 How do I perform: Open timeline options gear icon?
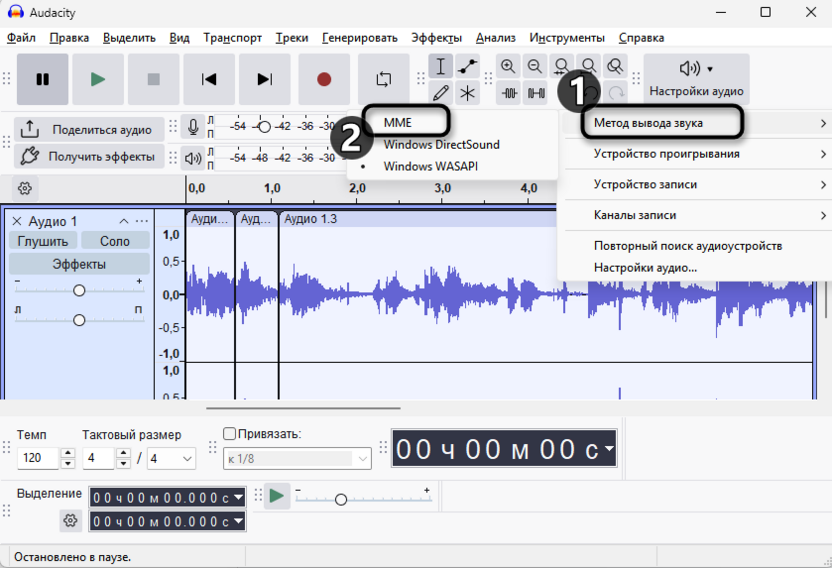(x=24, y=188)
